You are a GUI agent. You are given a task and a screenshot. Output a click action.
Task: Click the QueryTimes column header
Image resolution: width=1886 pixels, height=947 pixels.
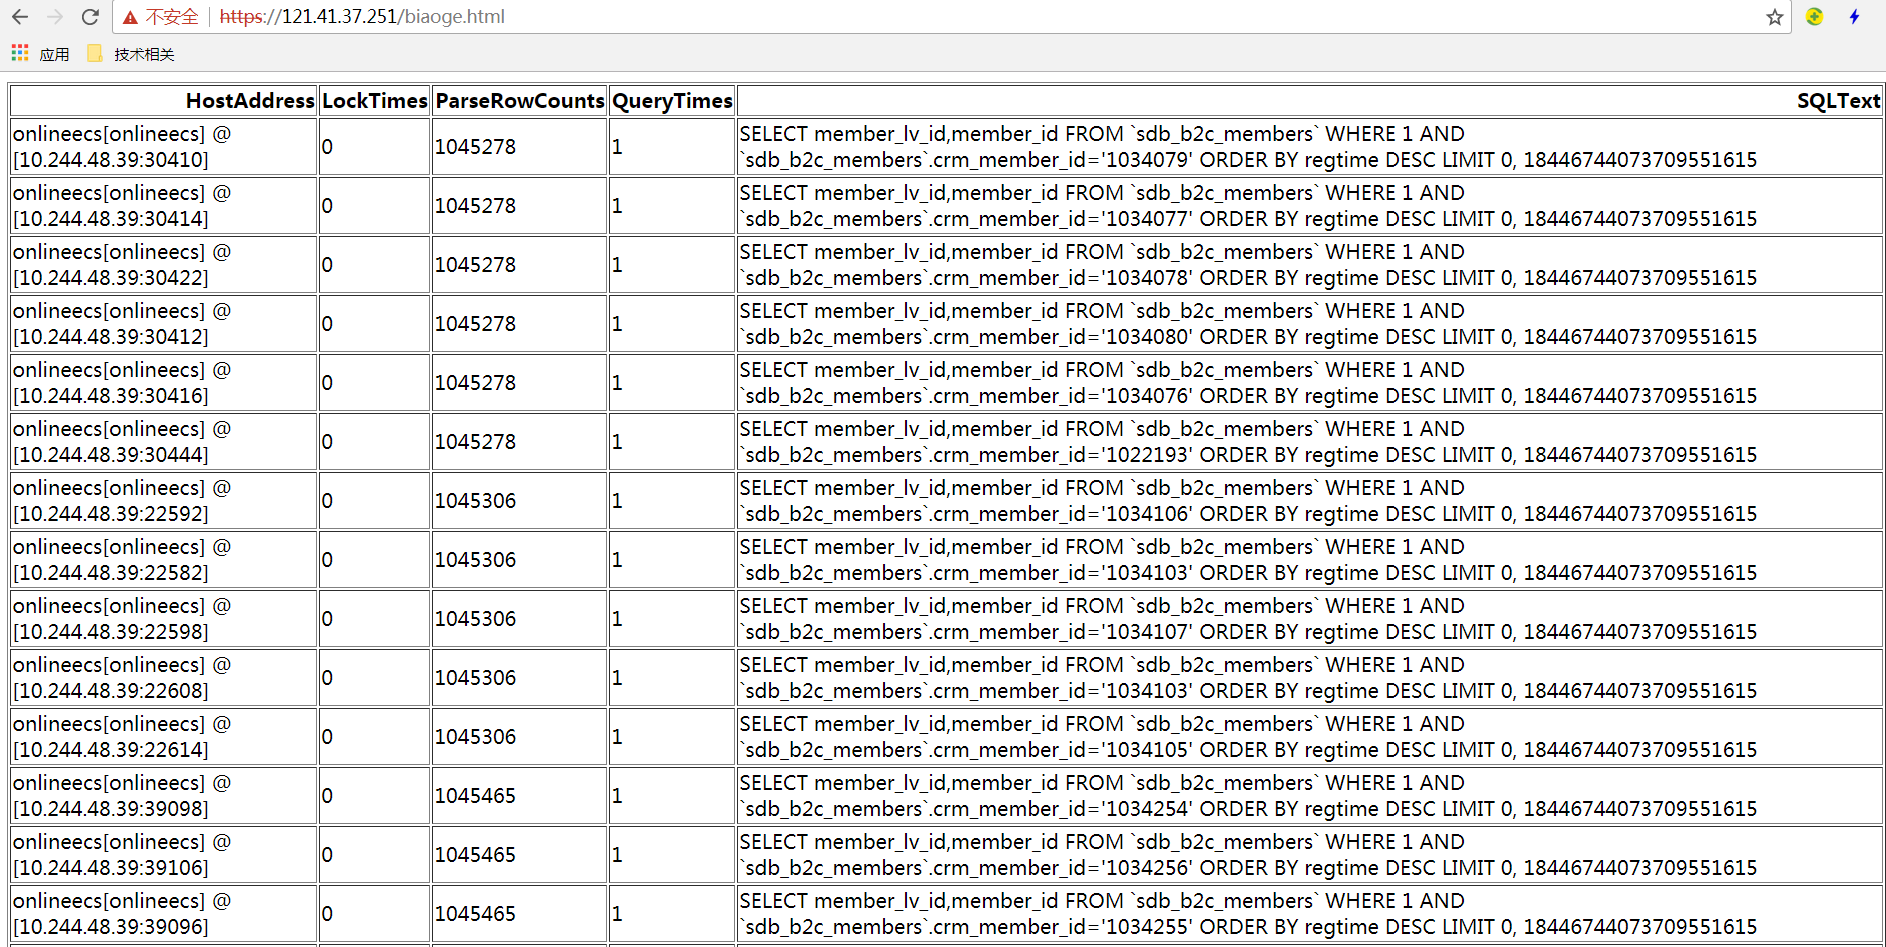pos(672,101)
